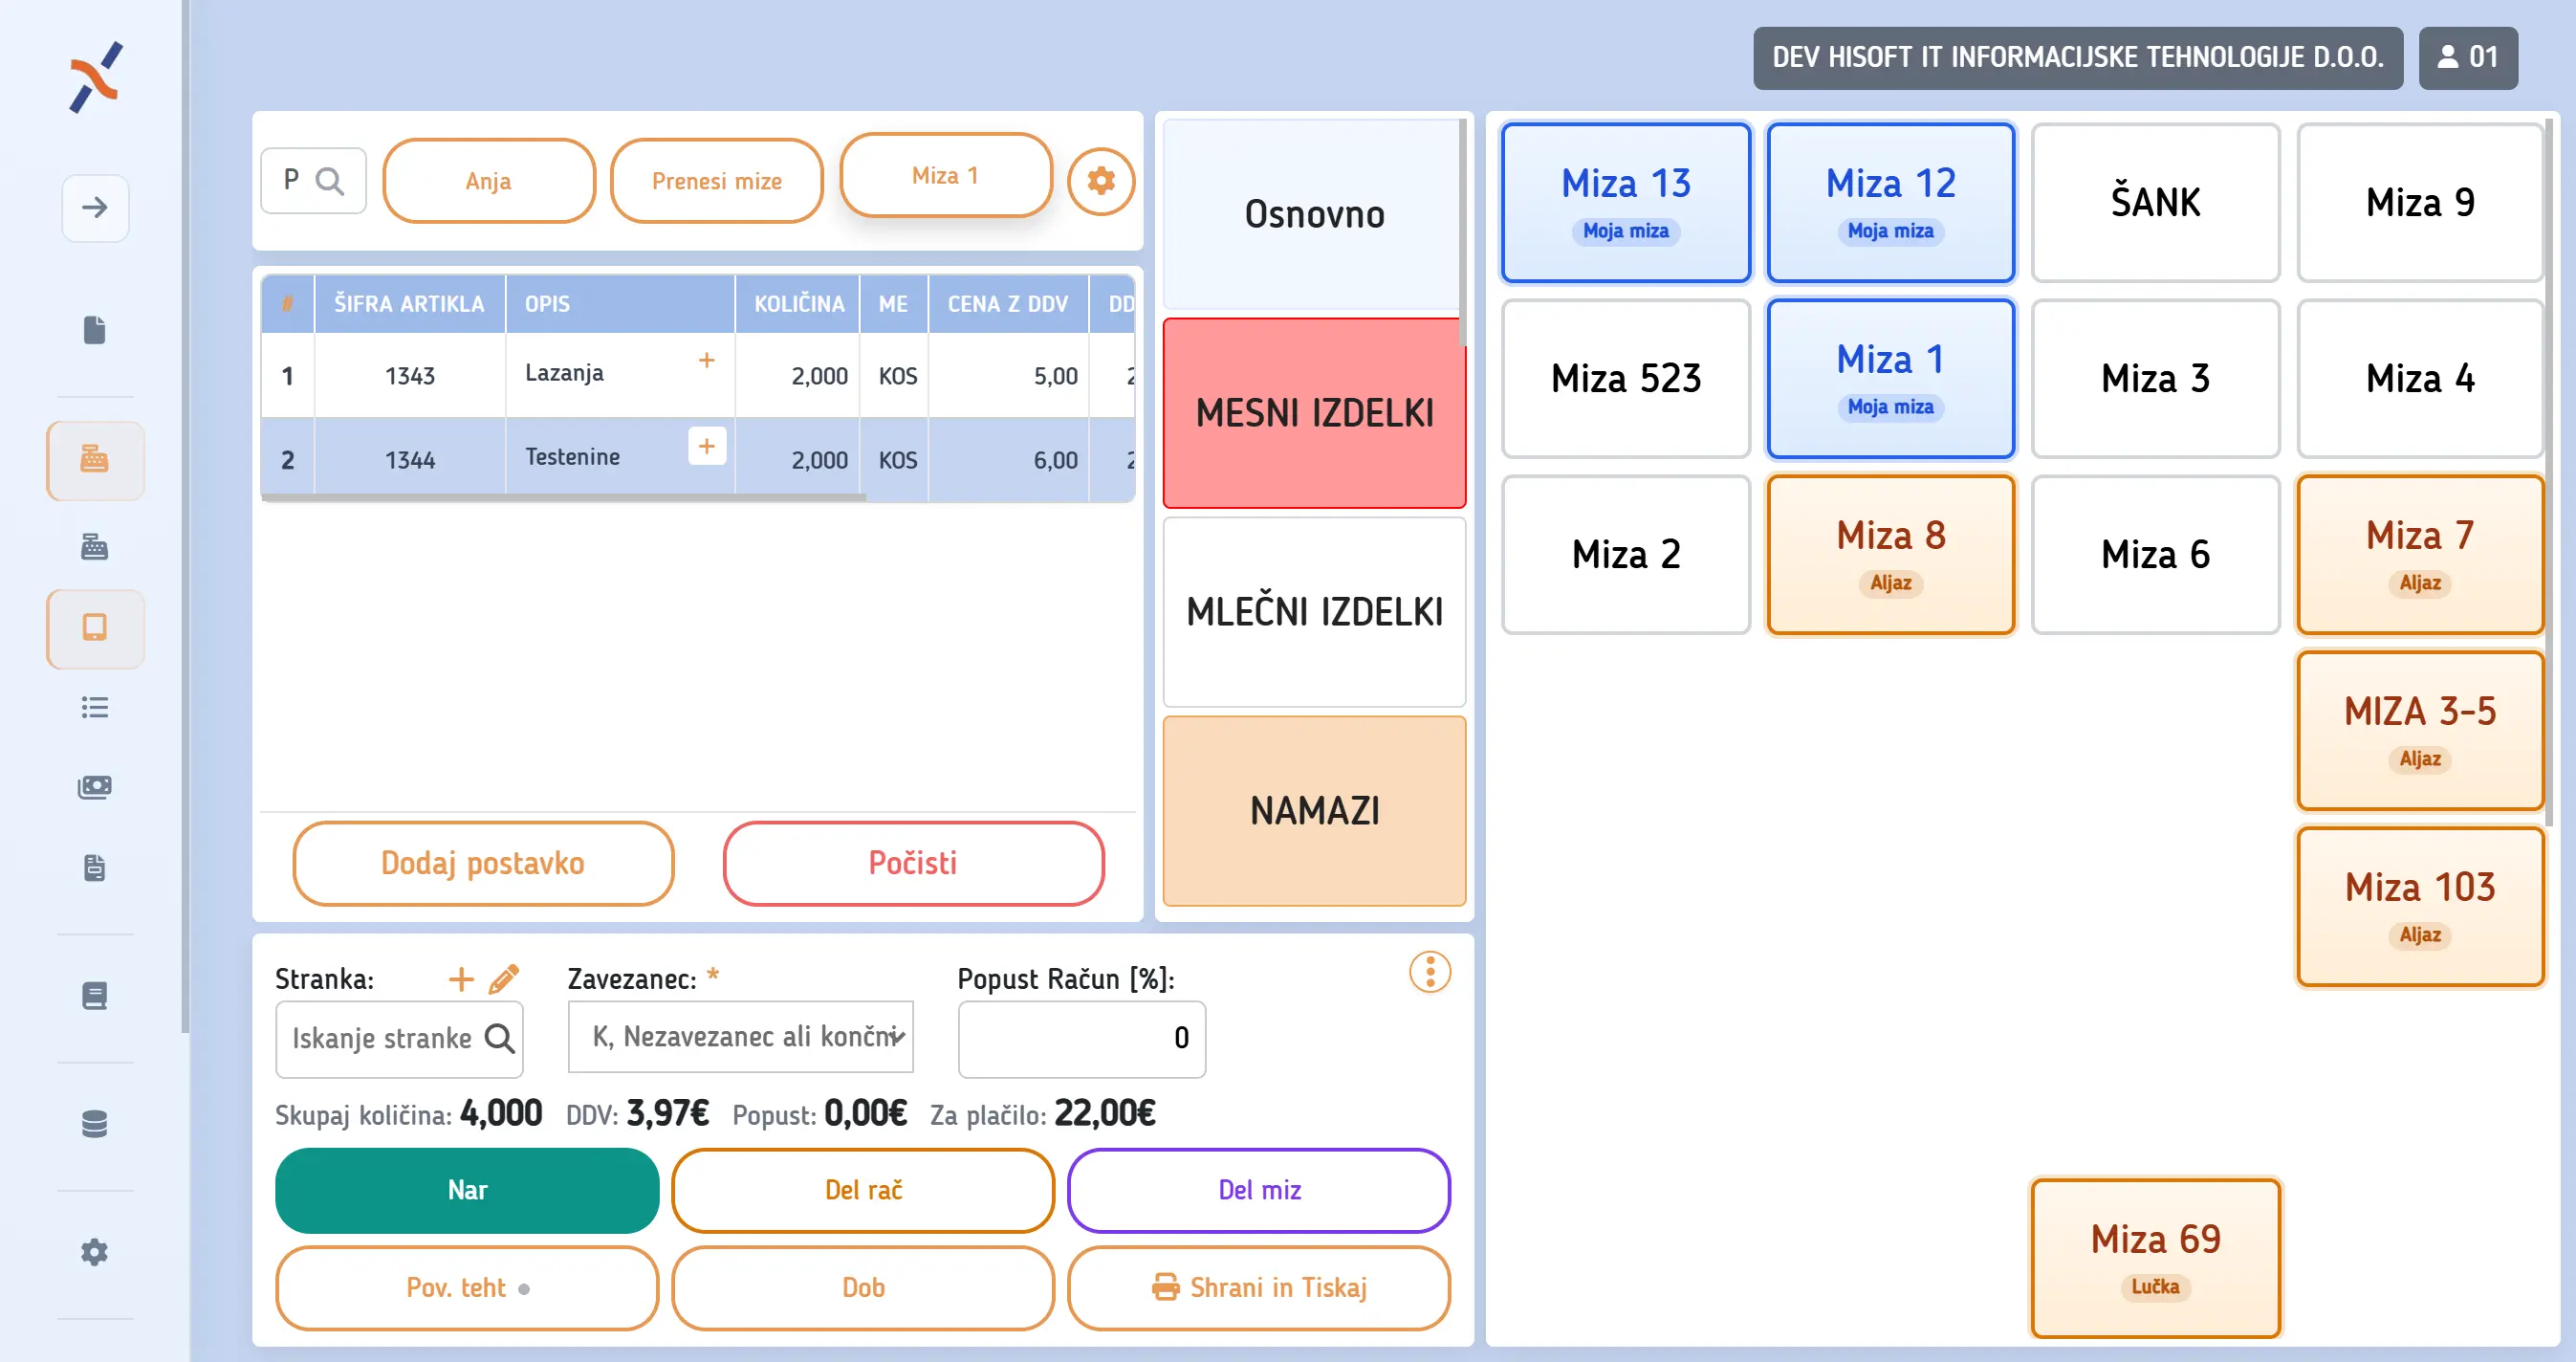
Task: Open the list icon in the sidebar
Action: (x=95, y=707)
